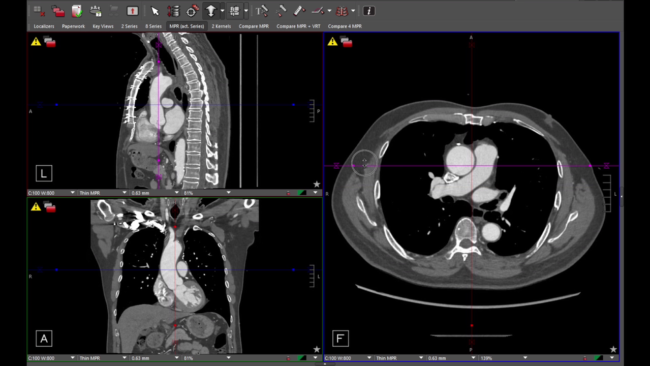Toggle the star marker in the axial view
The image size is (650, 366).
pos(614,349)
